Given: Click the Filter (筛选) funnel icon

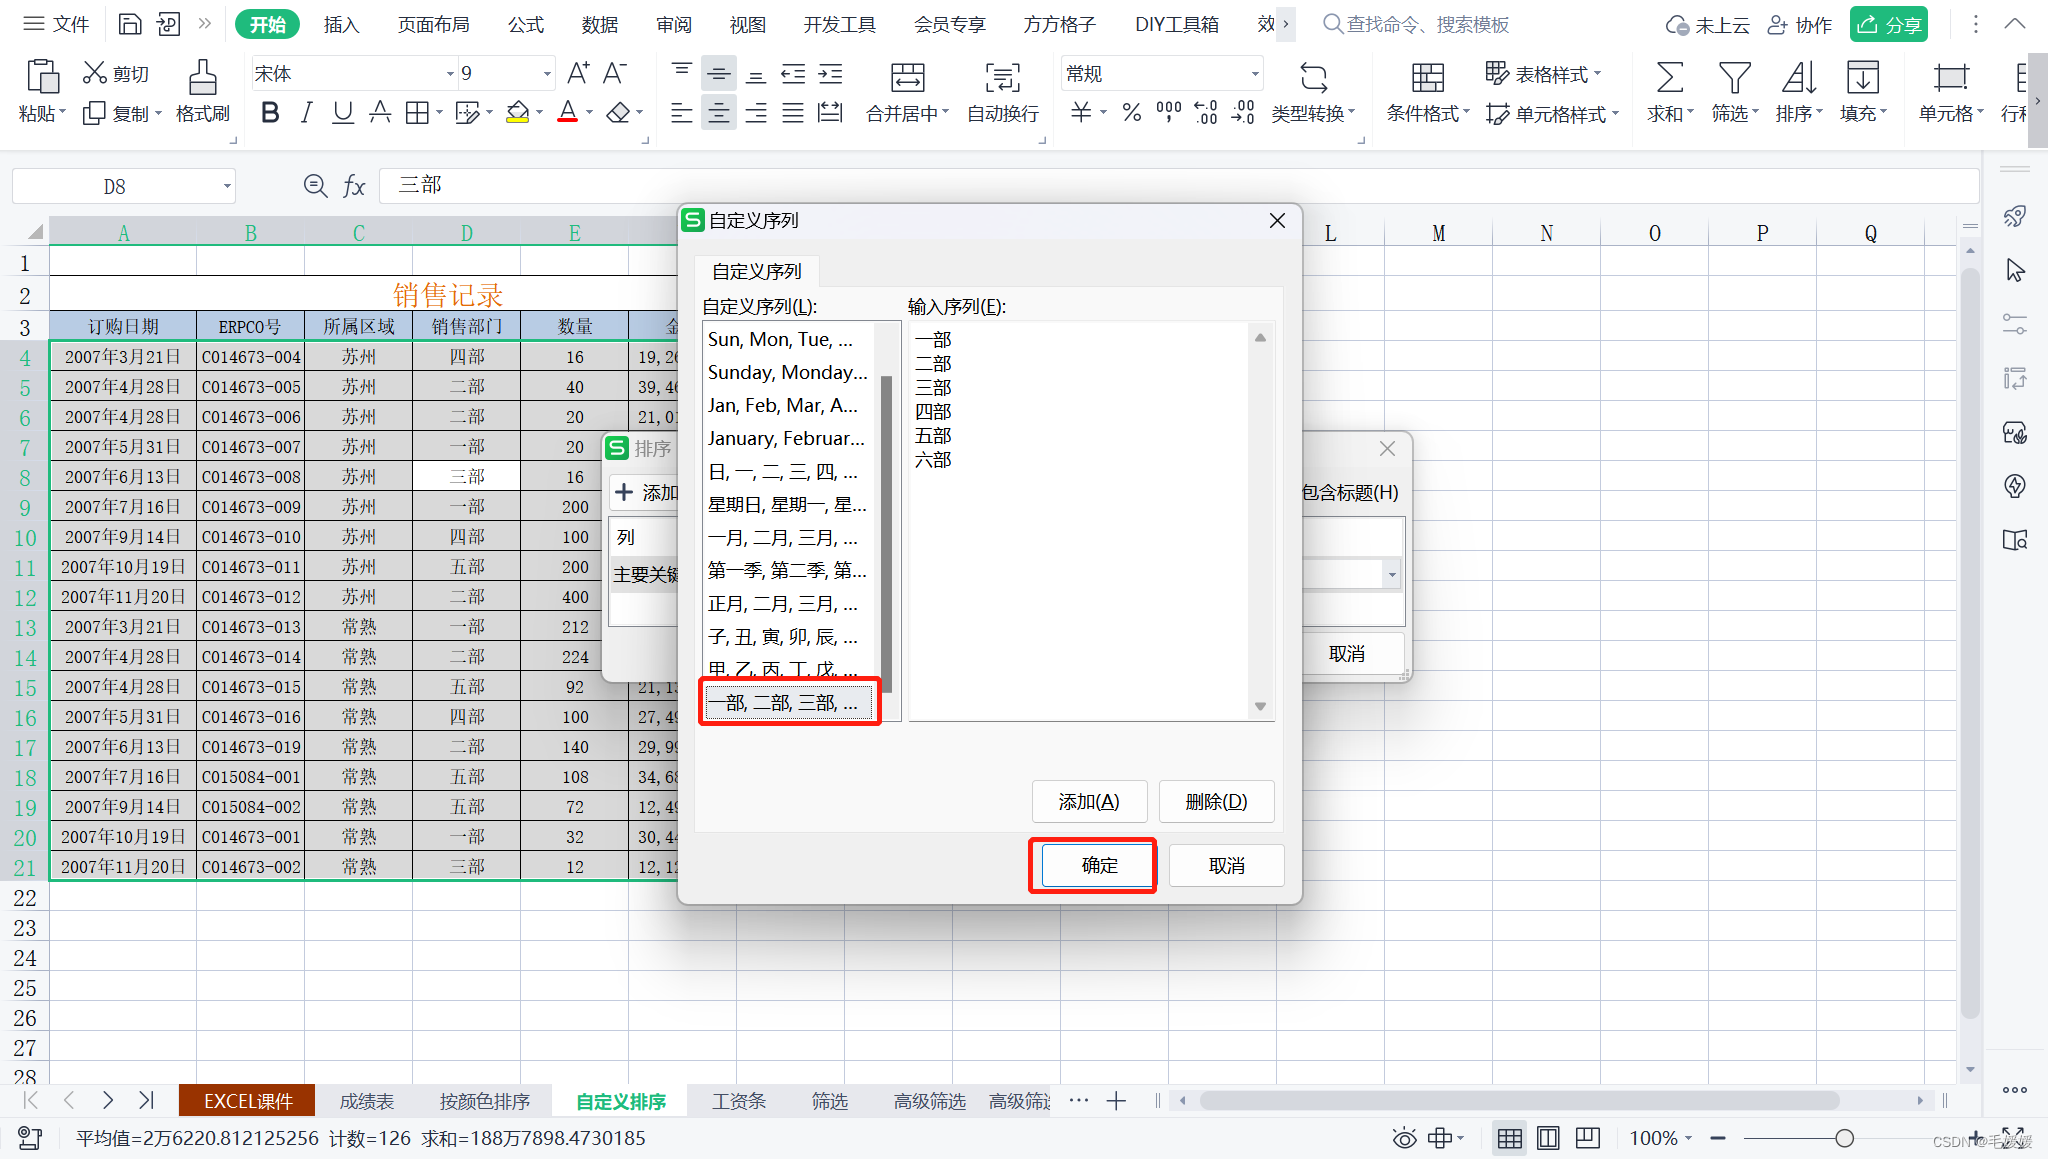Looking at the screenshot, I should [1734, 78].
